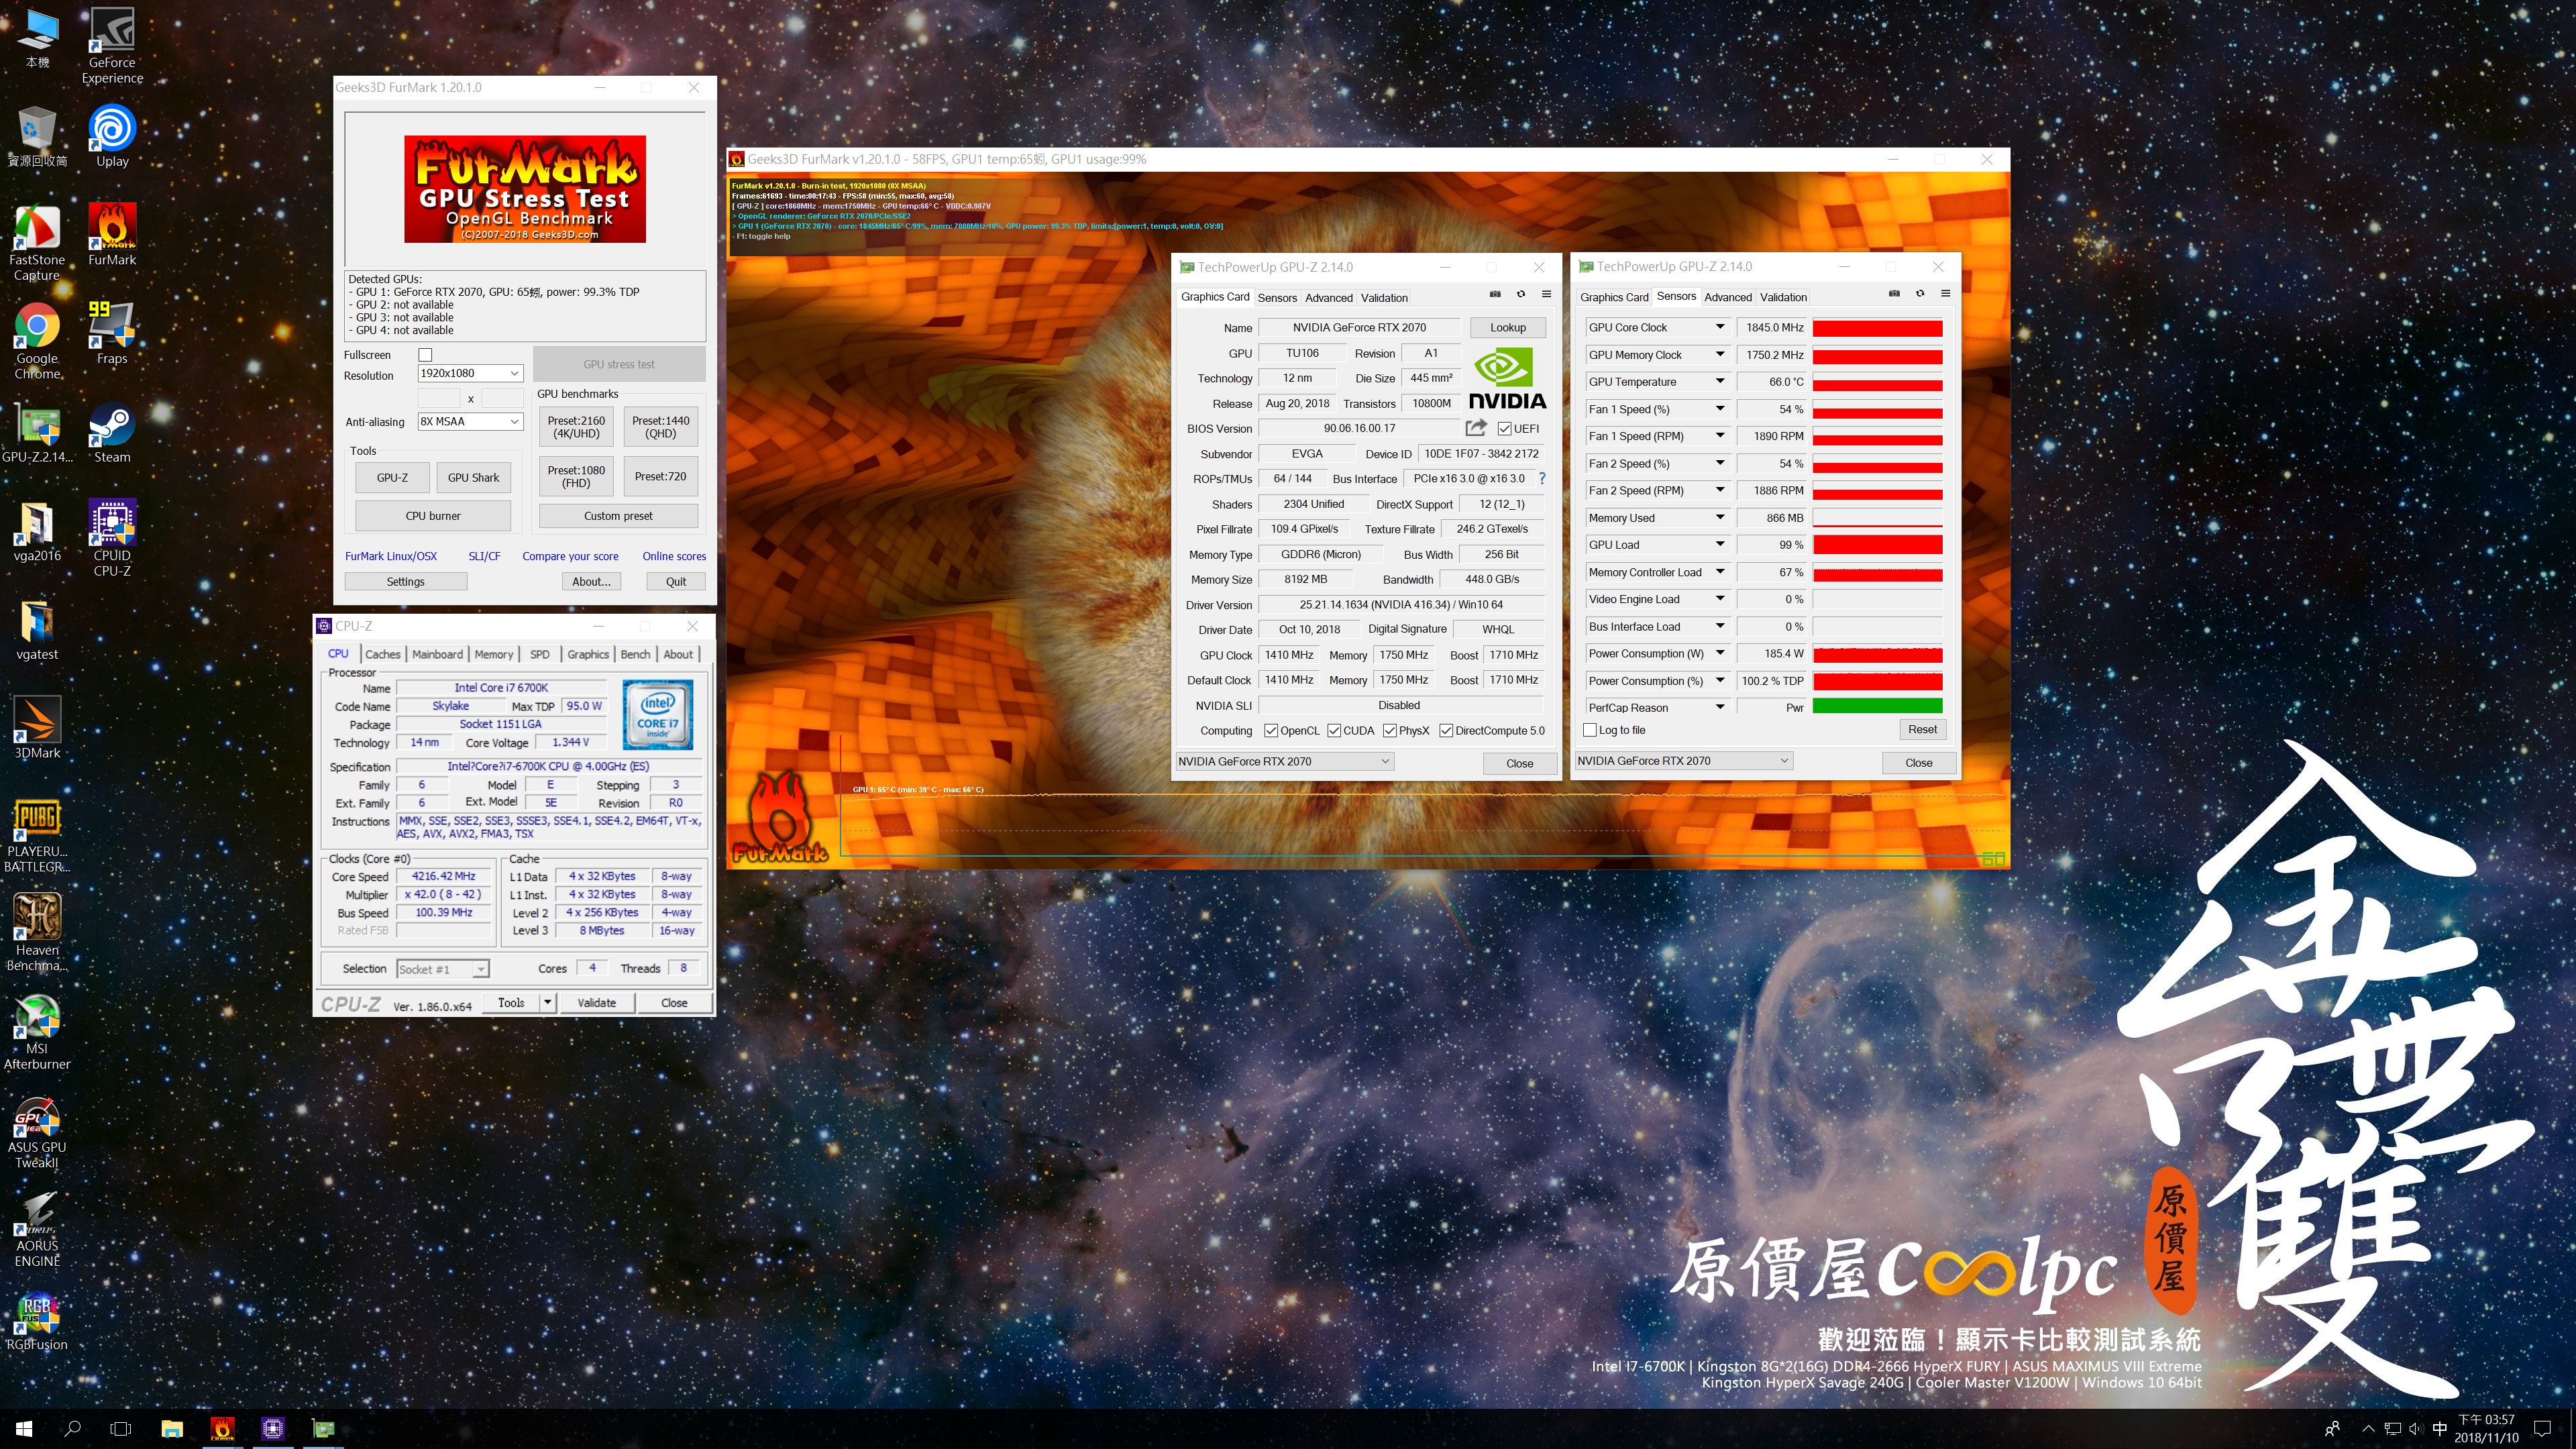Image resolution: width=2576 pixels, height=1449 pixels.
Task: Toggle the Fullscreen checkbox in FurMark
Action: tap(425, 355)
